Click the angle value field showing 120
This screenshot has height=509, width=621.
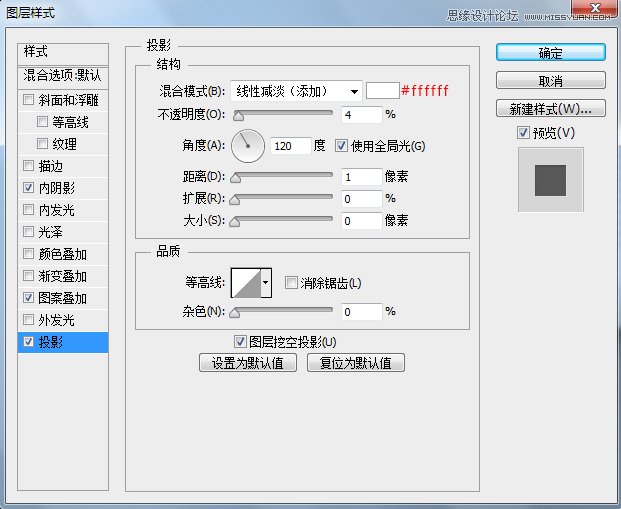tap(291, 146)
